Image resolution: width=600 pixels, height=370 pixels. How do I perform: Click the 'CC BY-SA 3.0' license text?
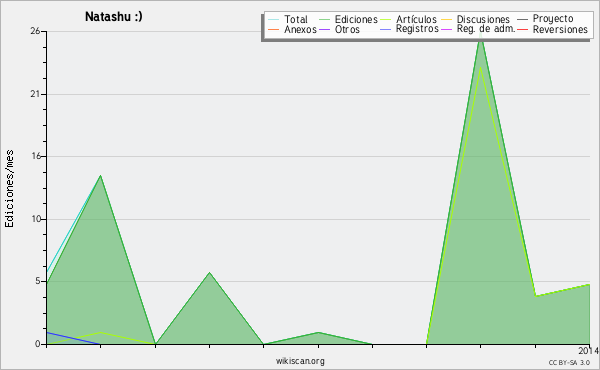click(x=569, y=362)
